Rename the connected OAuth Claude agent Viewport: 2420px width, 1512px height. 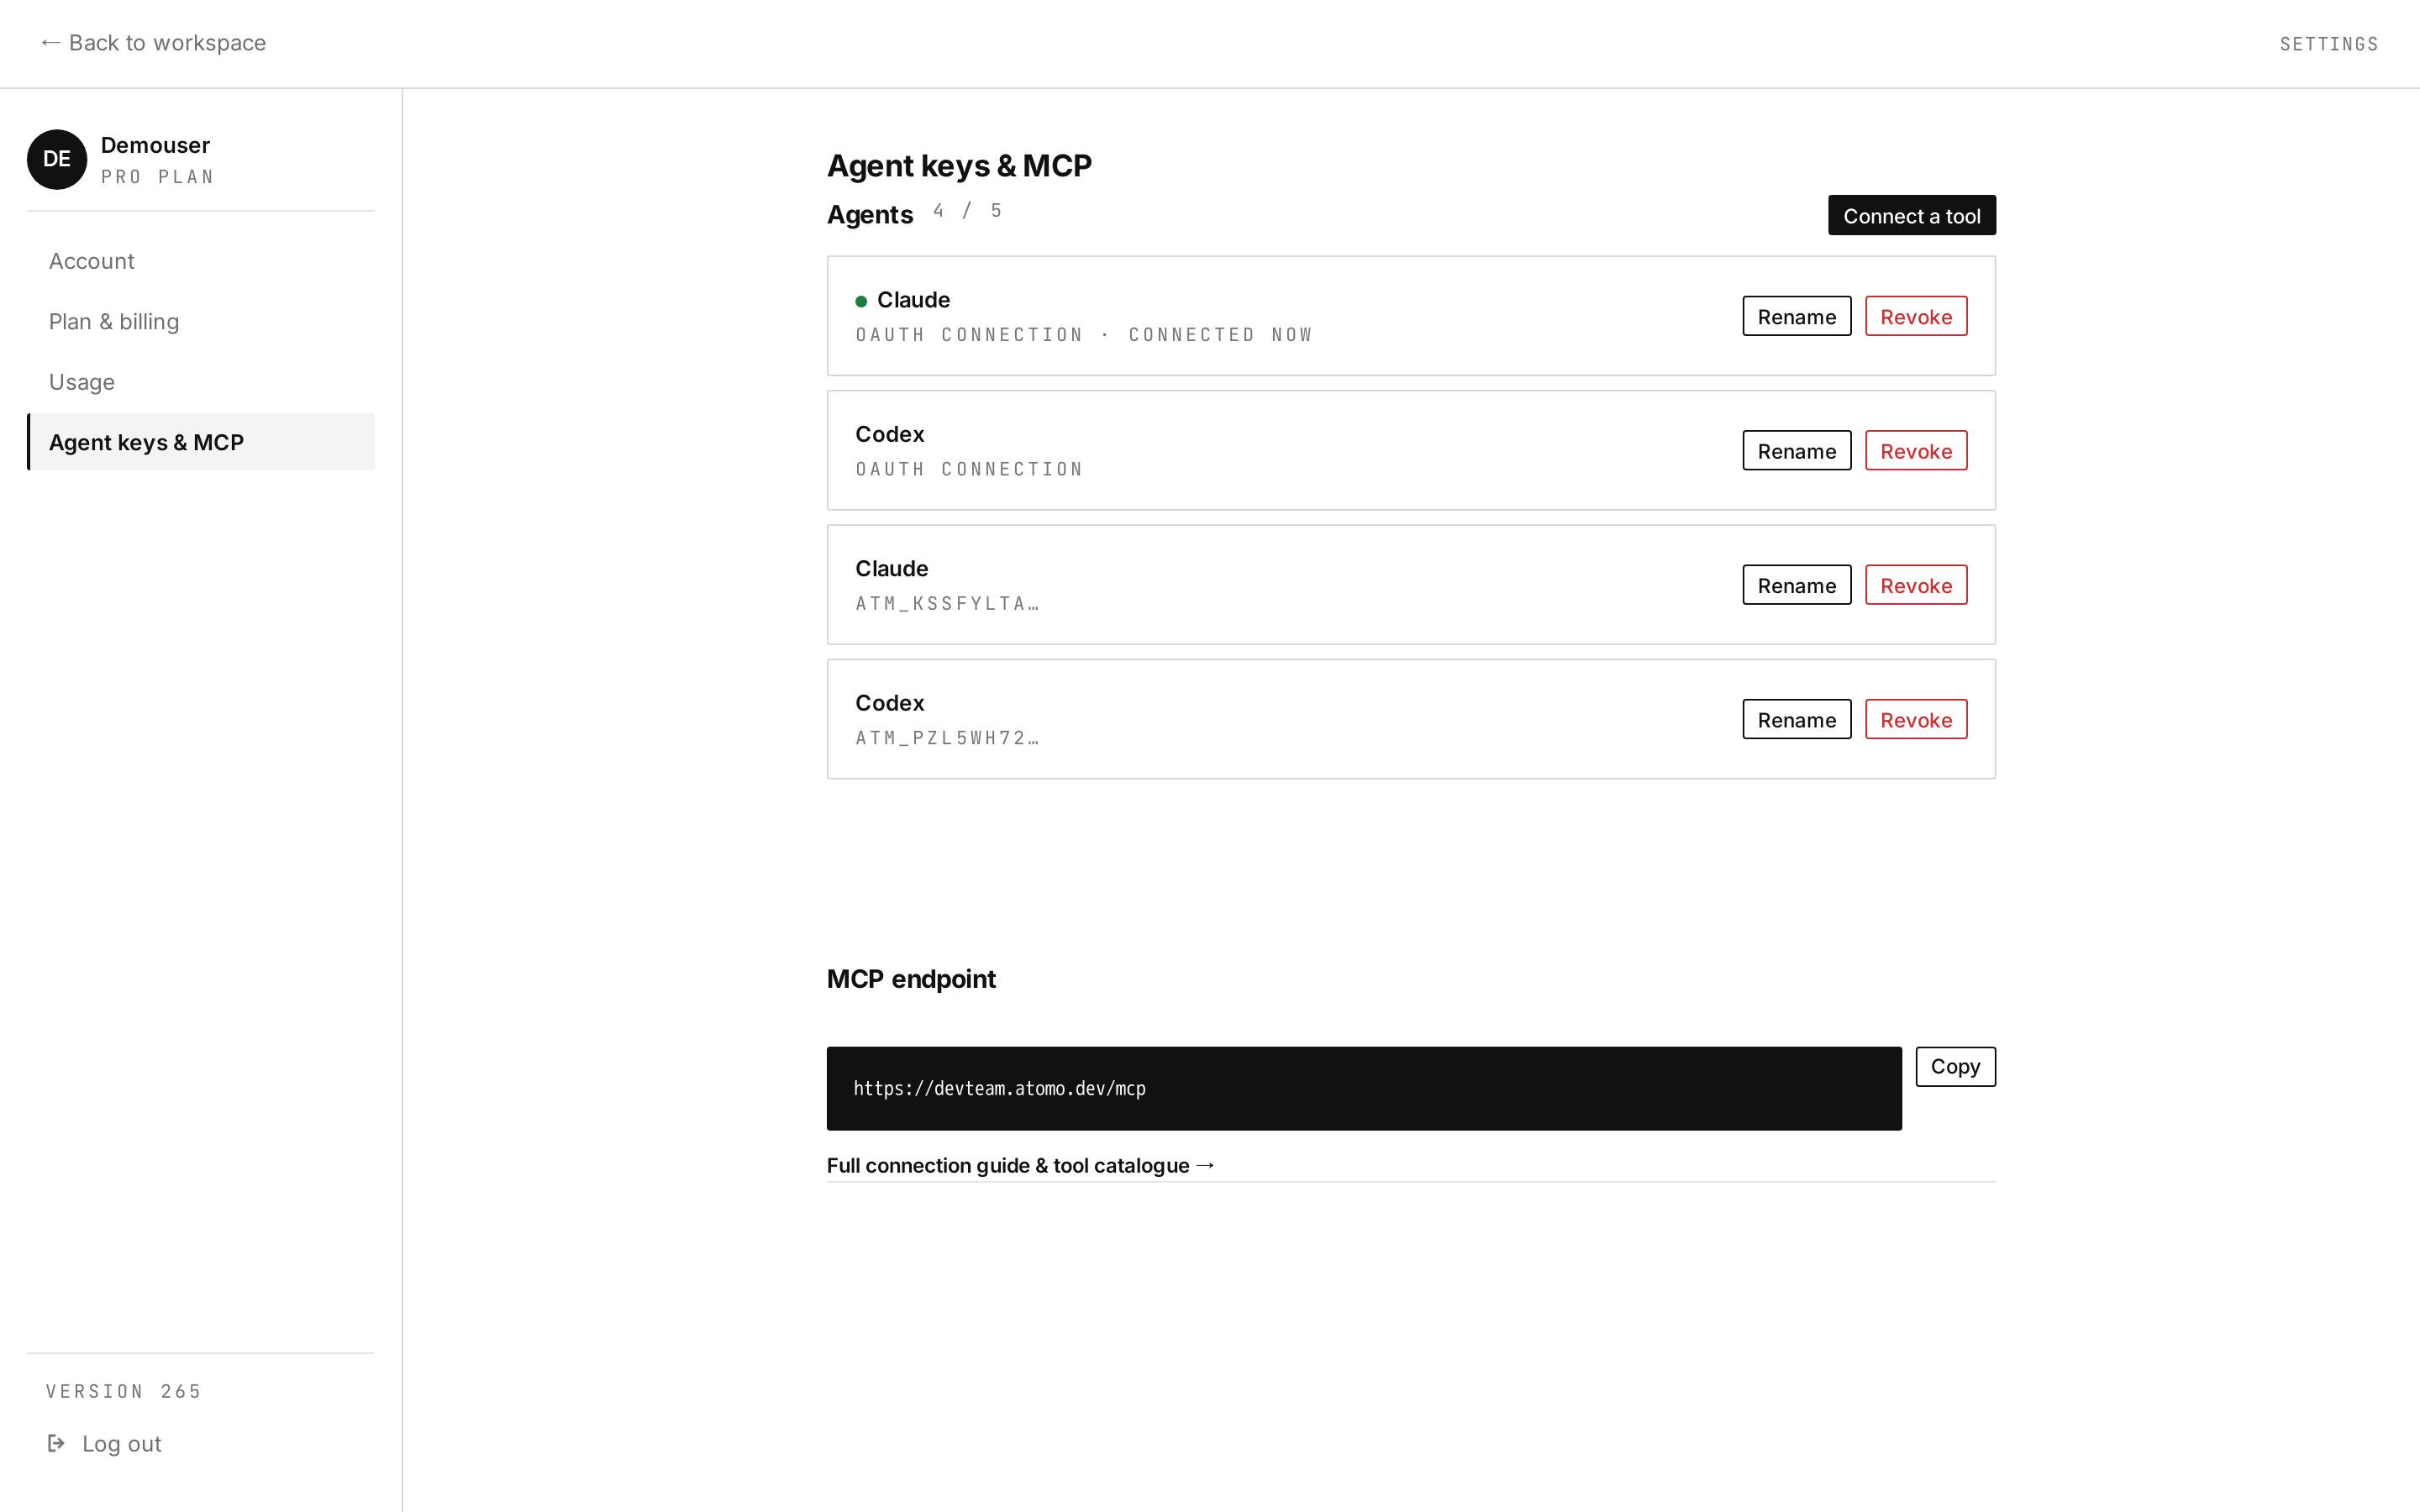1796,316
